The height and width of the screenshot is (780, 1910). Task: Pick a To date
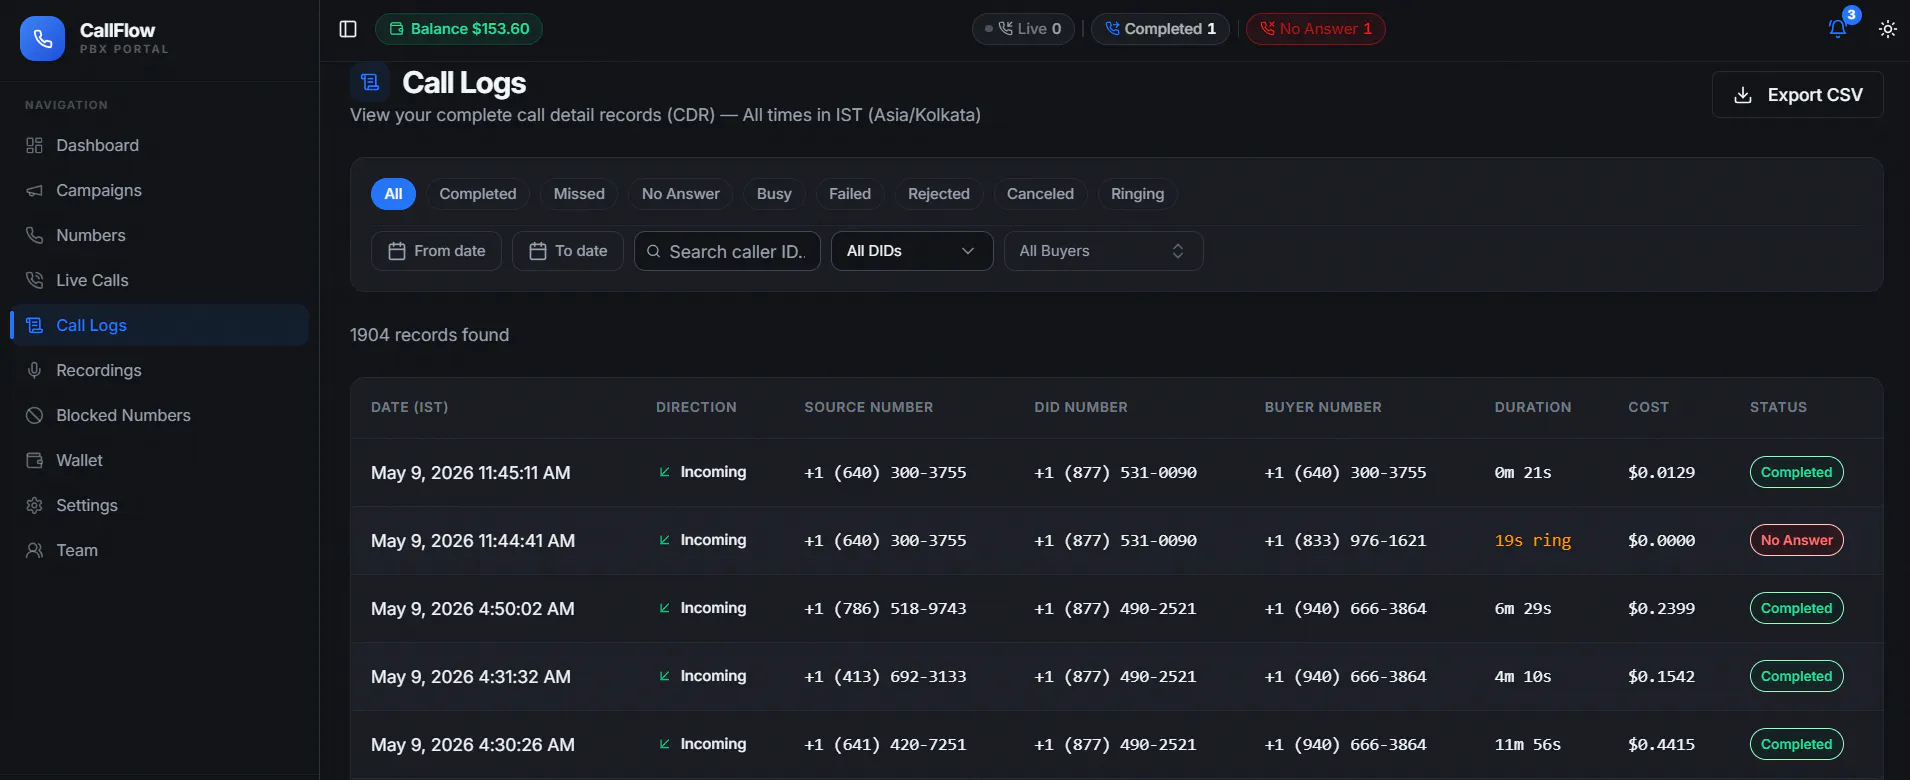[568, 251]
